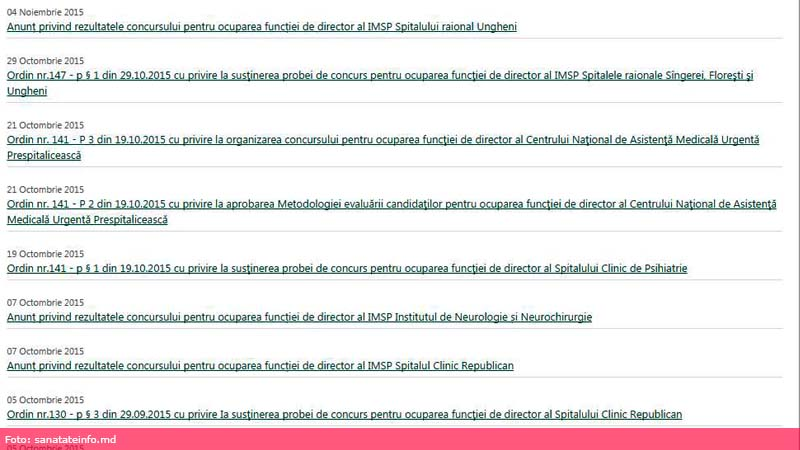
Task: Open Ordin nr.141 Spitalul Clinic de Psihiatrie link
Action: [347, 268]
